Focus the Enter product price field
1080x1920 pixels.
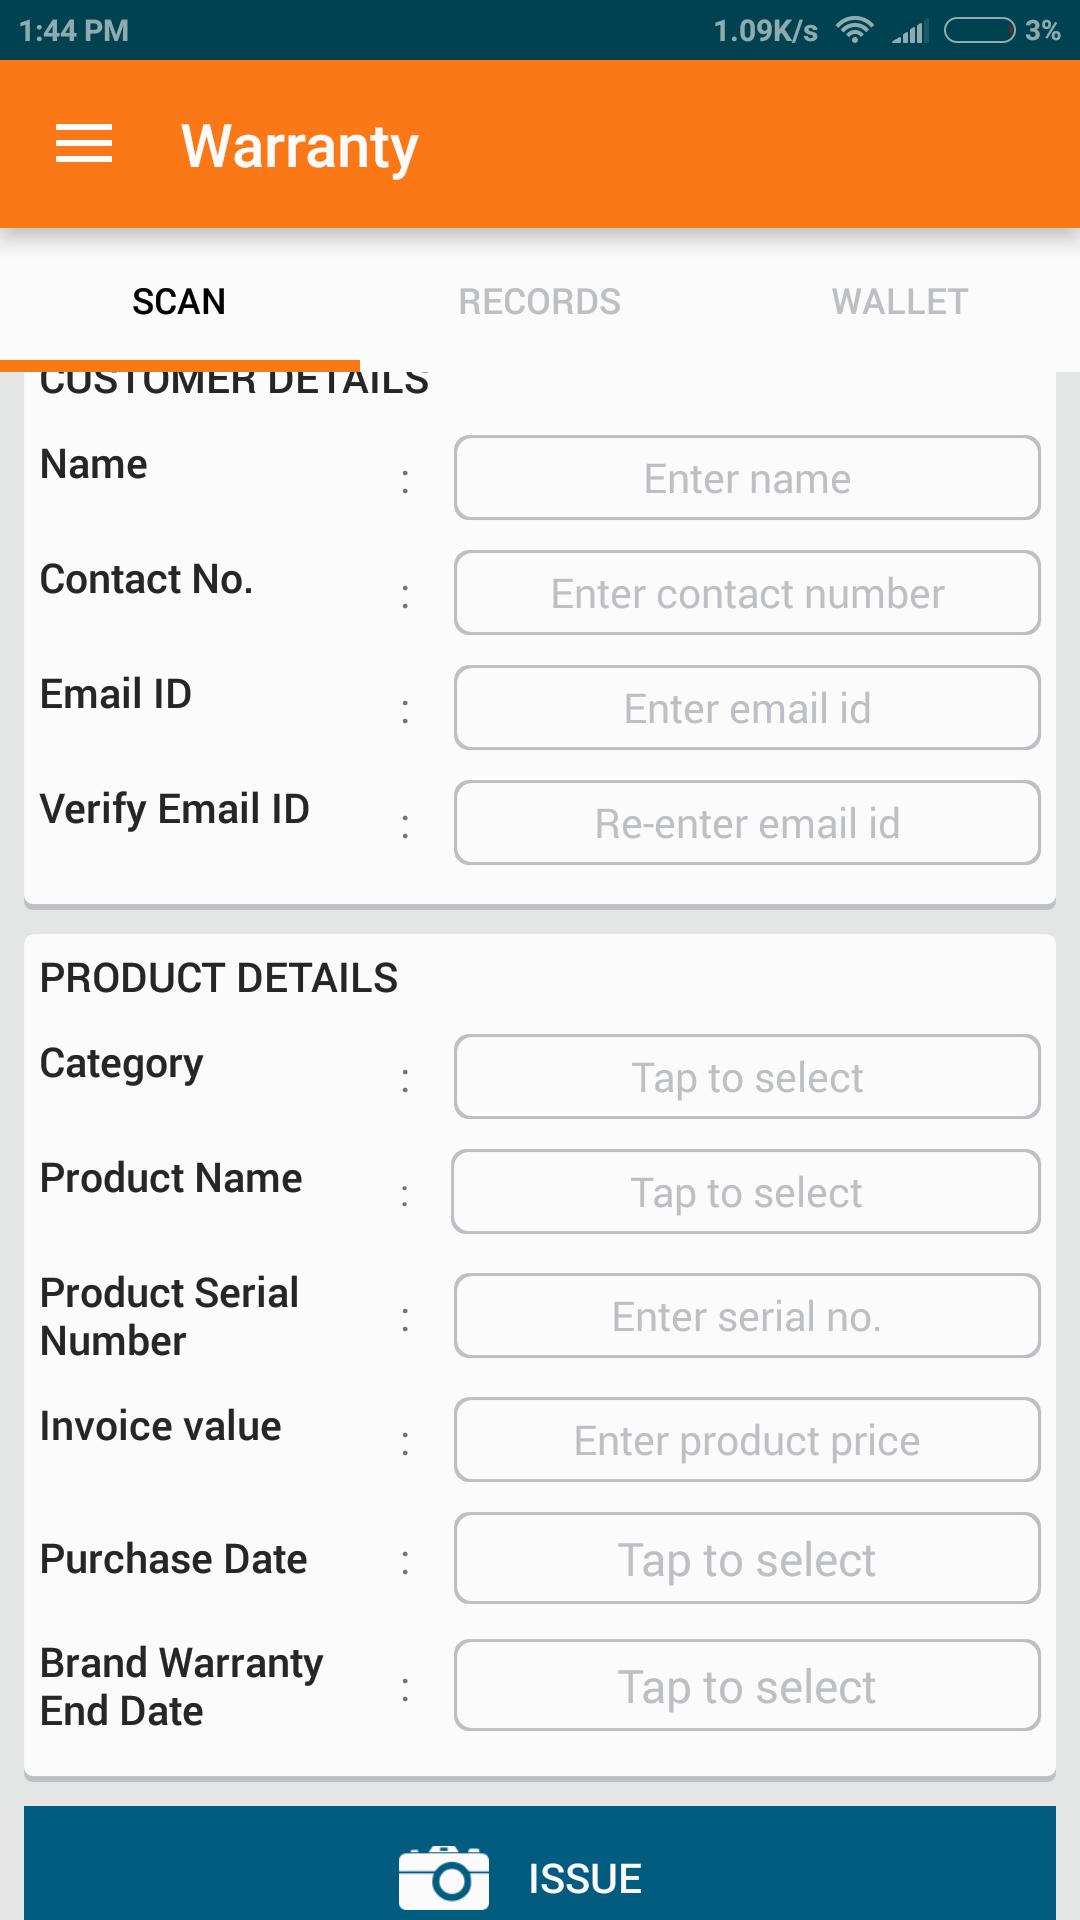[747, 1440]
